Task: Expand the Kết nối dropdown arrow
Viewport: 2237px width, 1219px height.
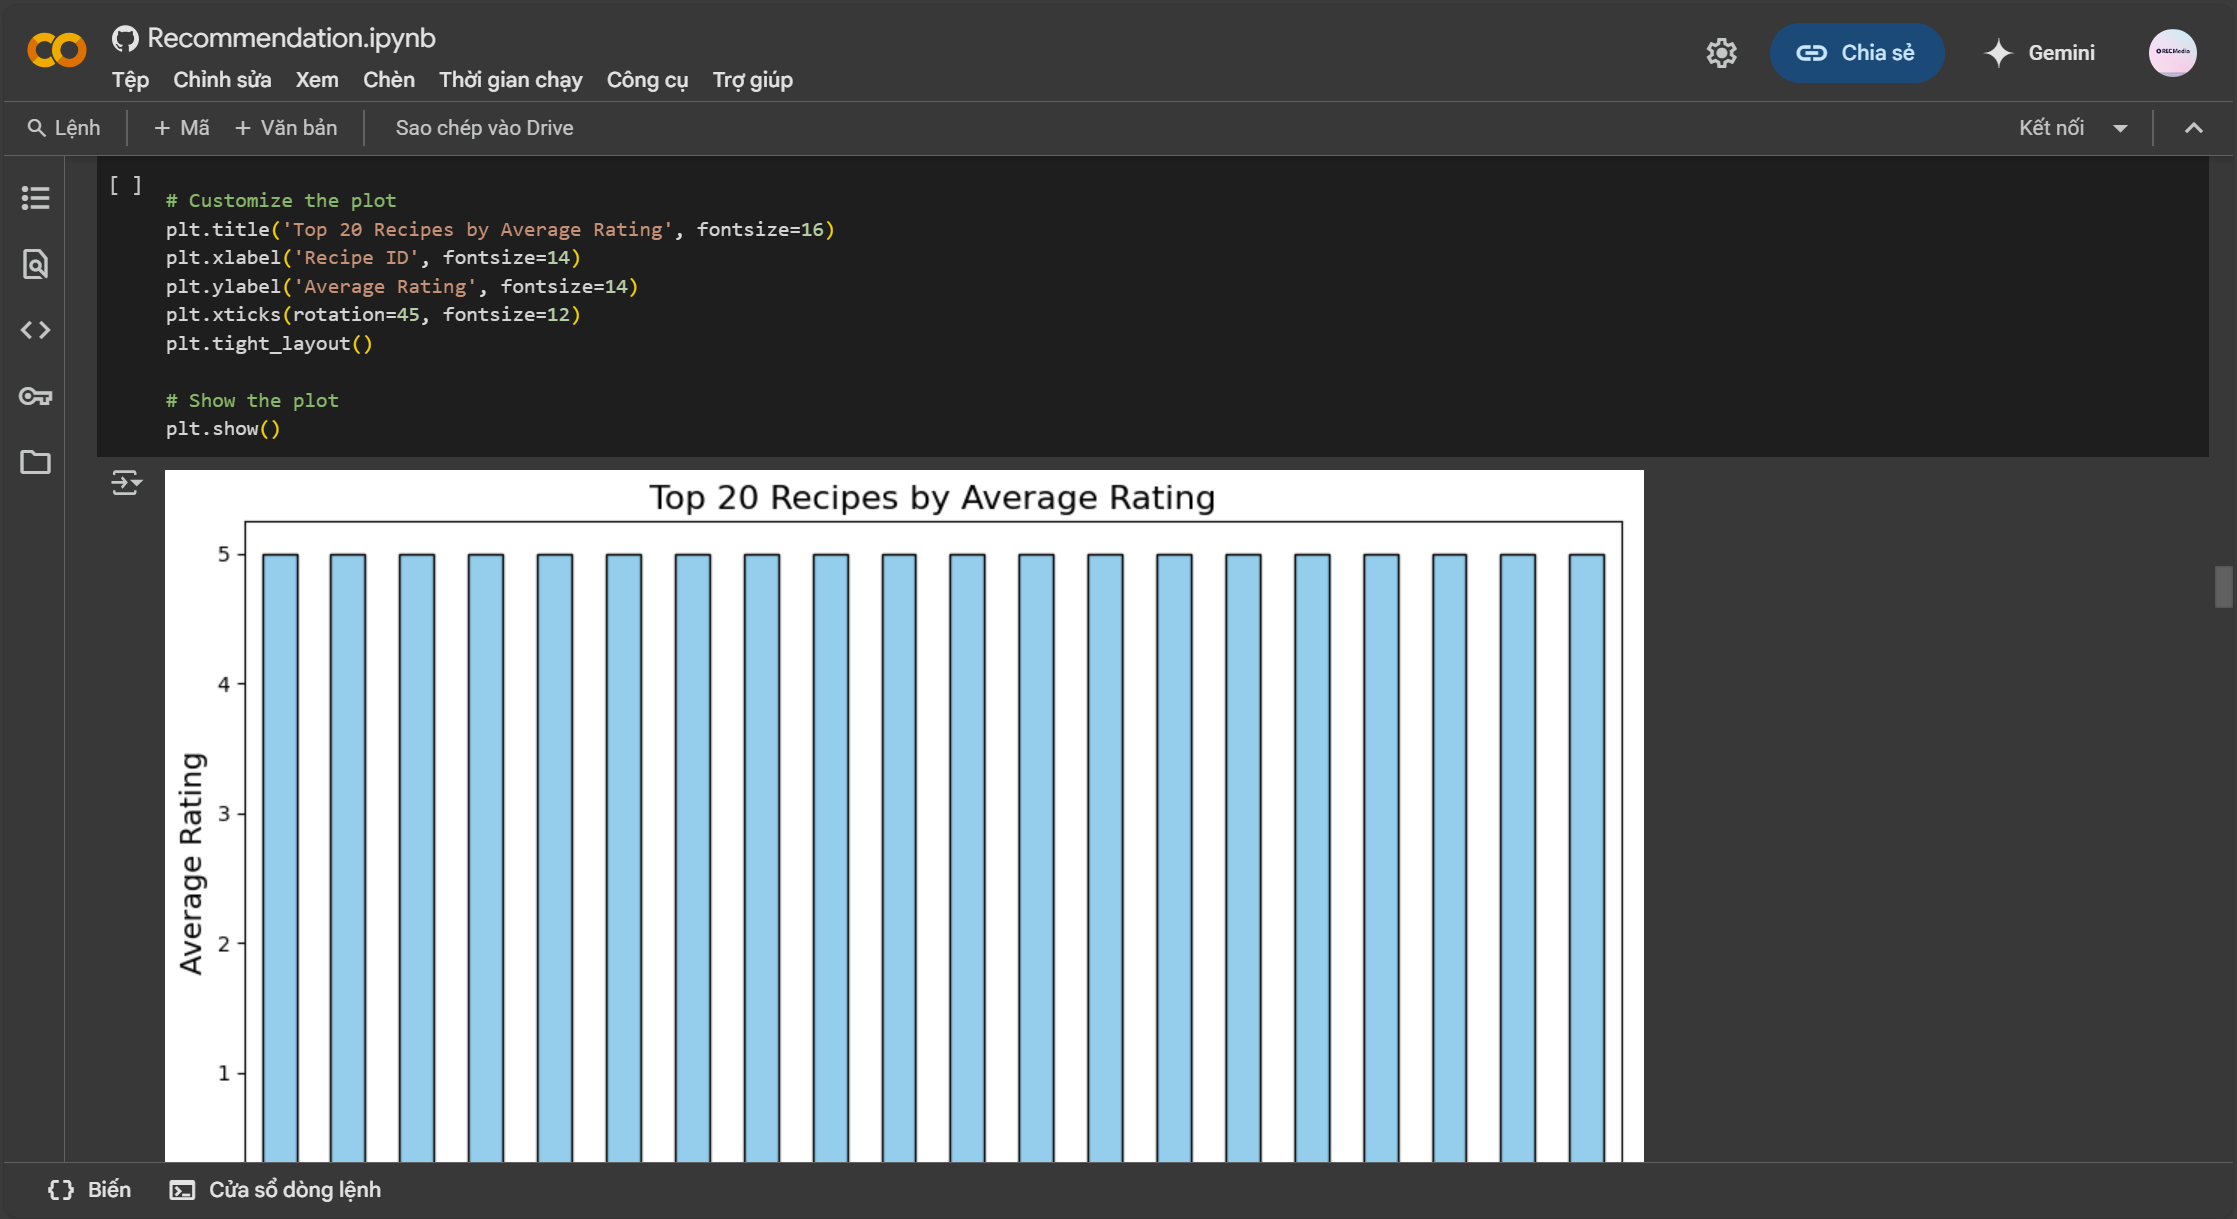Action: (x=2120, y=128)
